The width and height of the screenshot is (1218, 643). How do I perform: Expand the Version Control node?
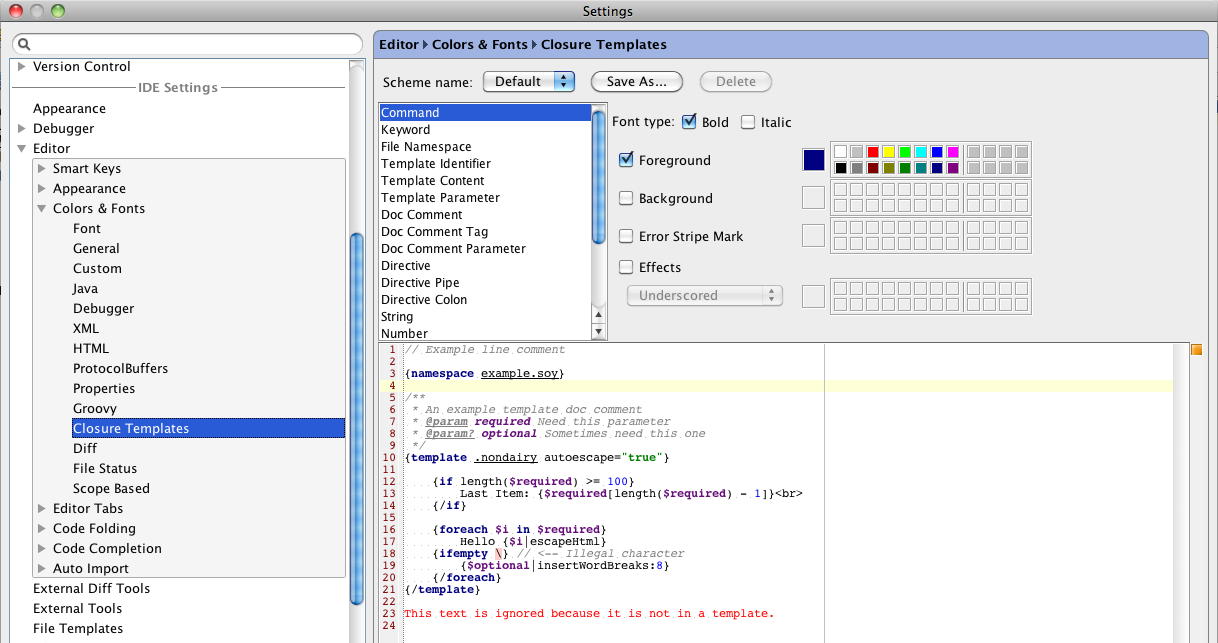pos(22,67)
